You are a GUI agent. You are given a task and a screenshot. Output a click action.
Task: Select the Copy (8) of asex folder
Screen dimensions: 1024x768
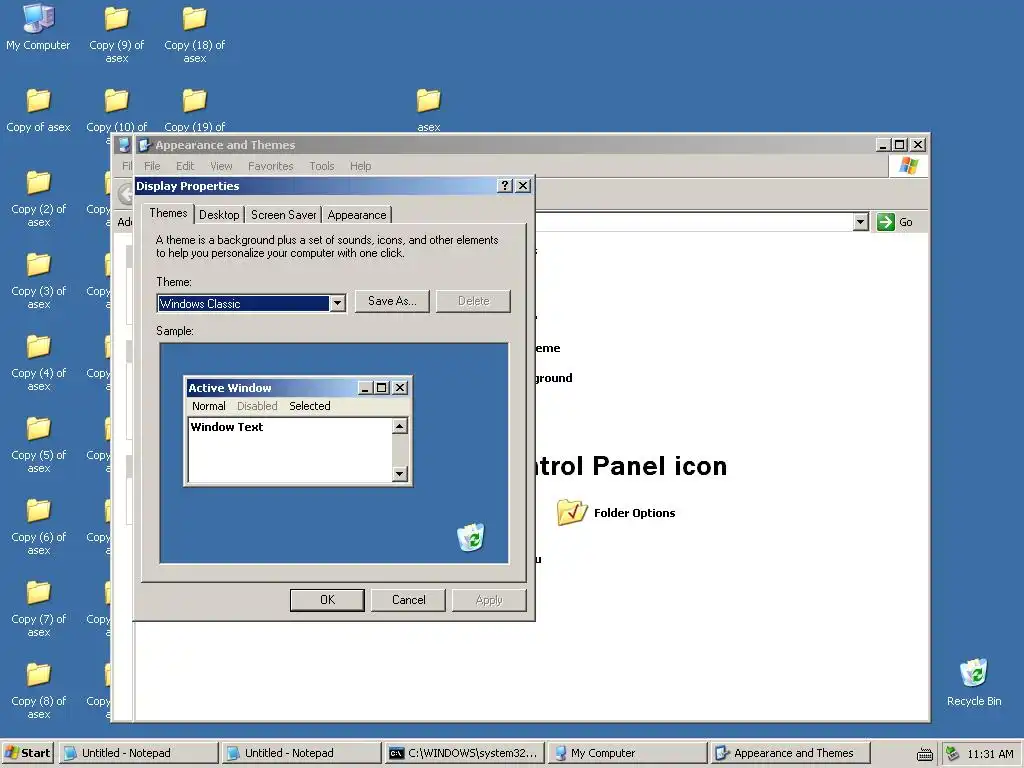pyautogui.click(x=38, y=690)
